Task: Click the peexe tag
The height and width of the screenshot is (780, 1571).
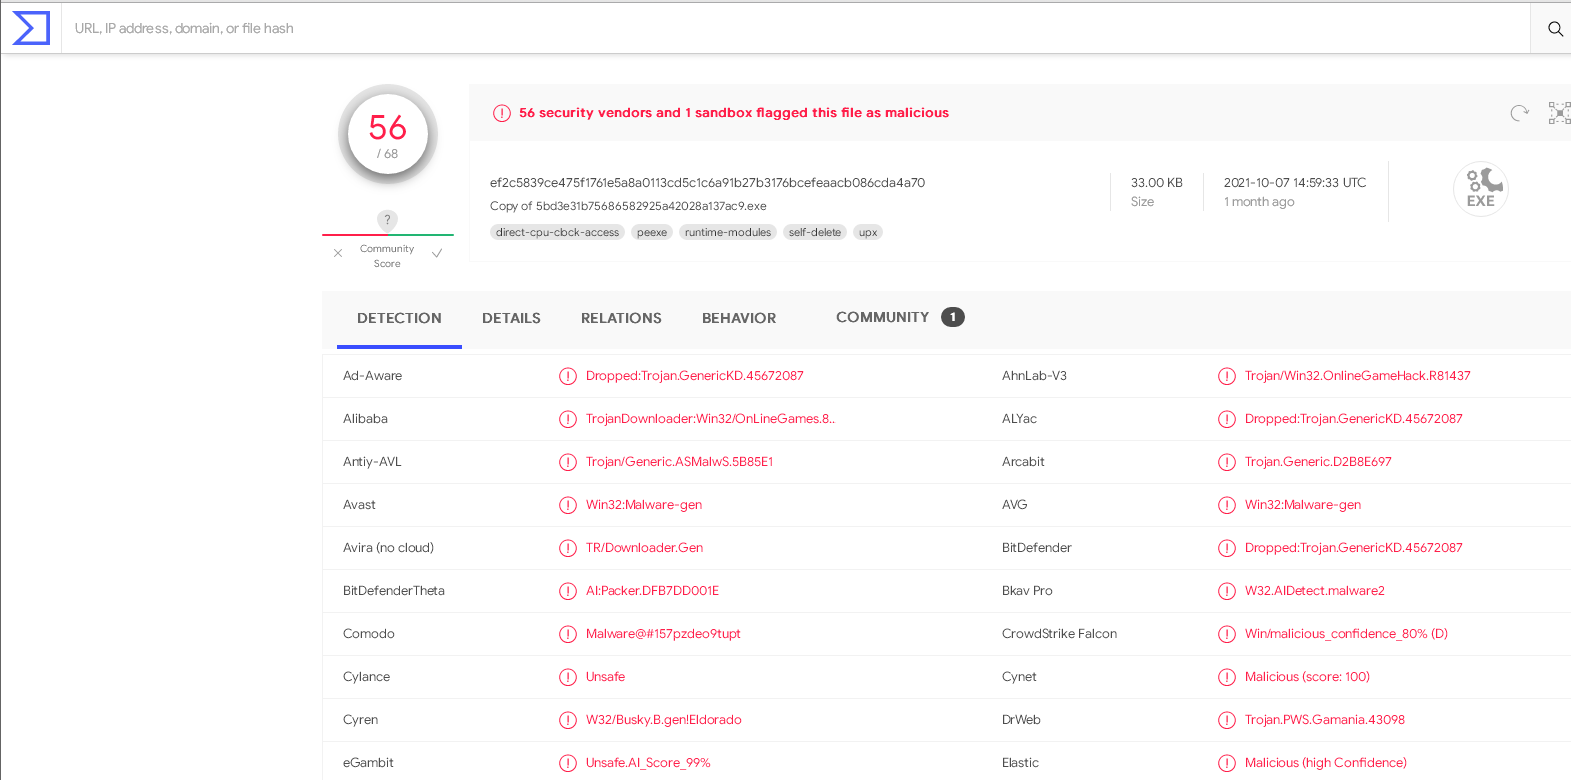Action: pyautogui.click(x=652, y=232)
